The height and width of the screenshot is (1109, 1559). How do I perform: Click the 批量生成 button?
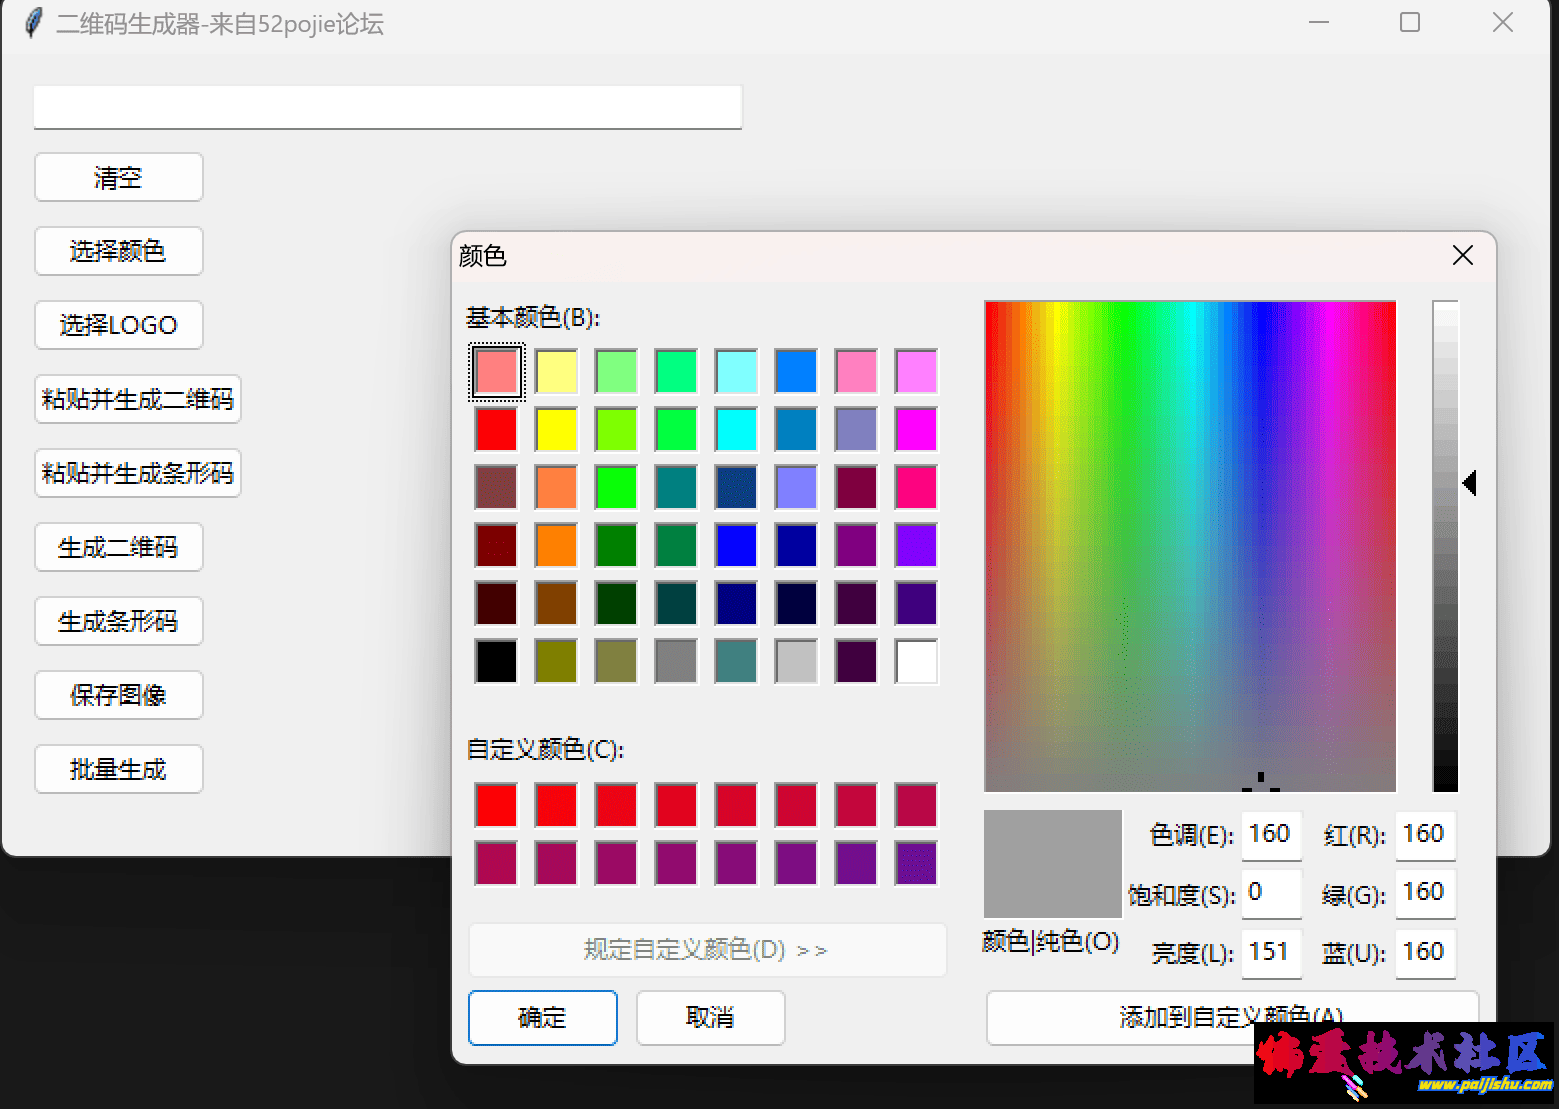point(118,769)
